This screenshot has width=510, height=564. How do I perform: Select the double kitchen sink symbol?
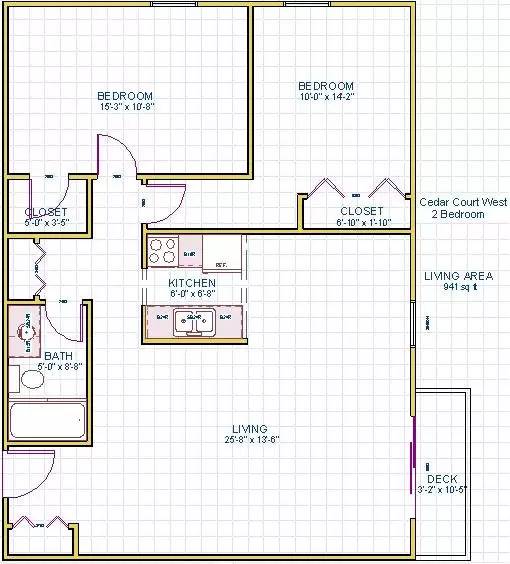pos(194,323)
